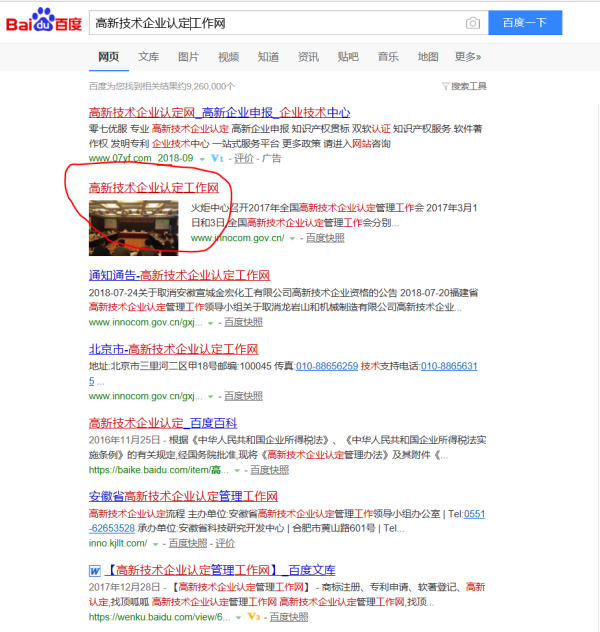Open 百度快照 for www.innocom.gov.cn/ result
Screen dimensions: 600x632
tap(325, 238)
